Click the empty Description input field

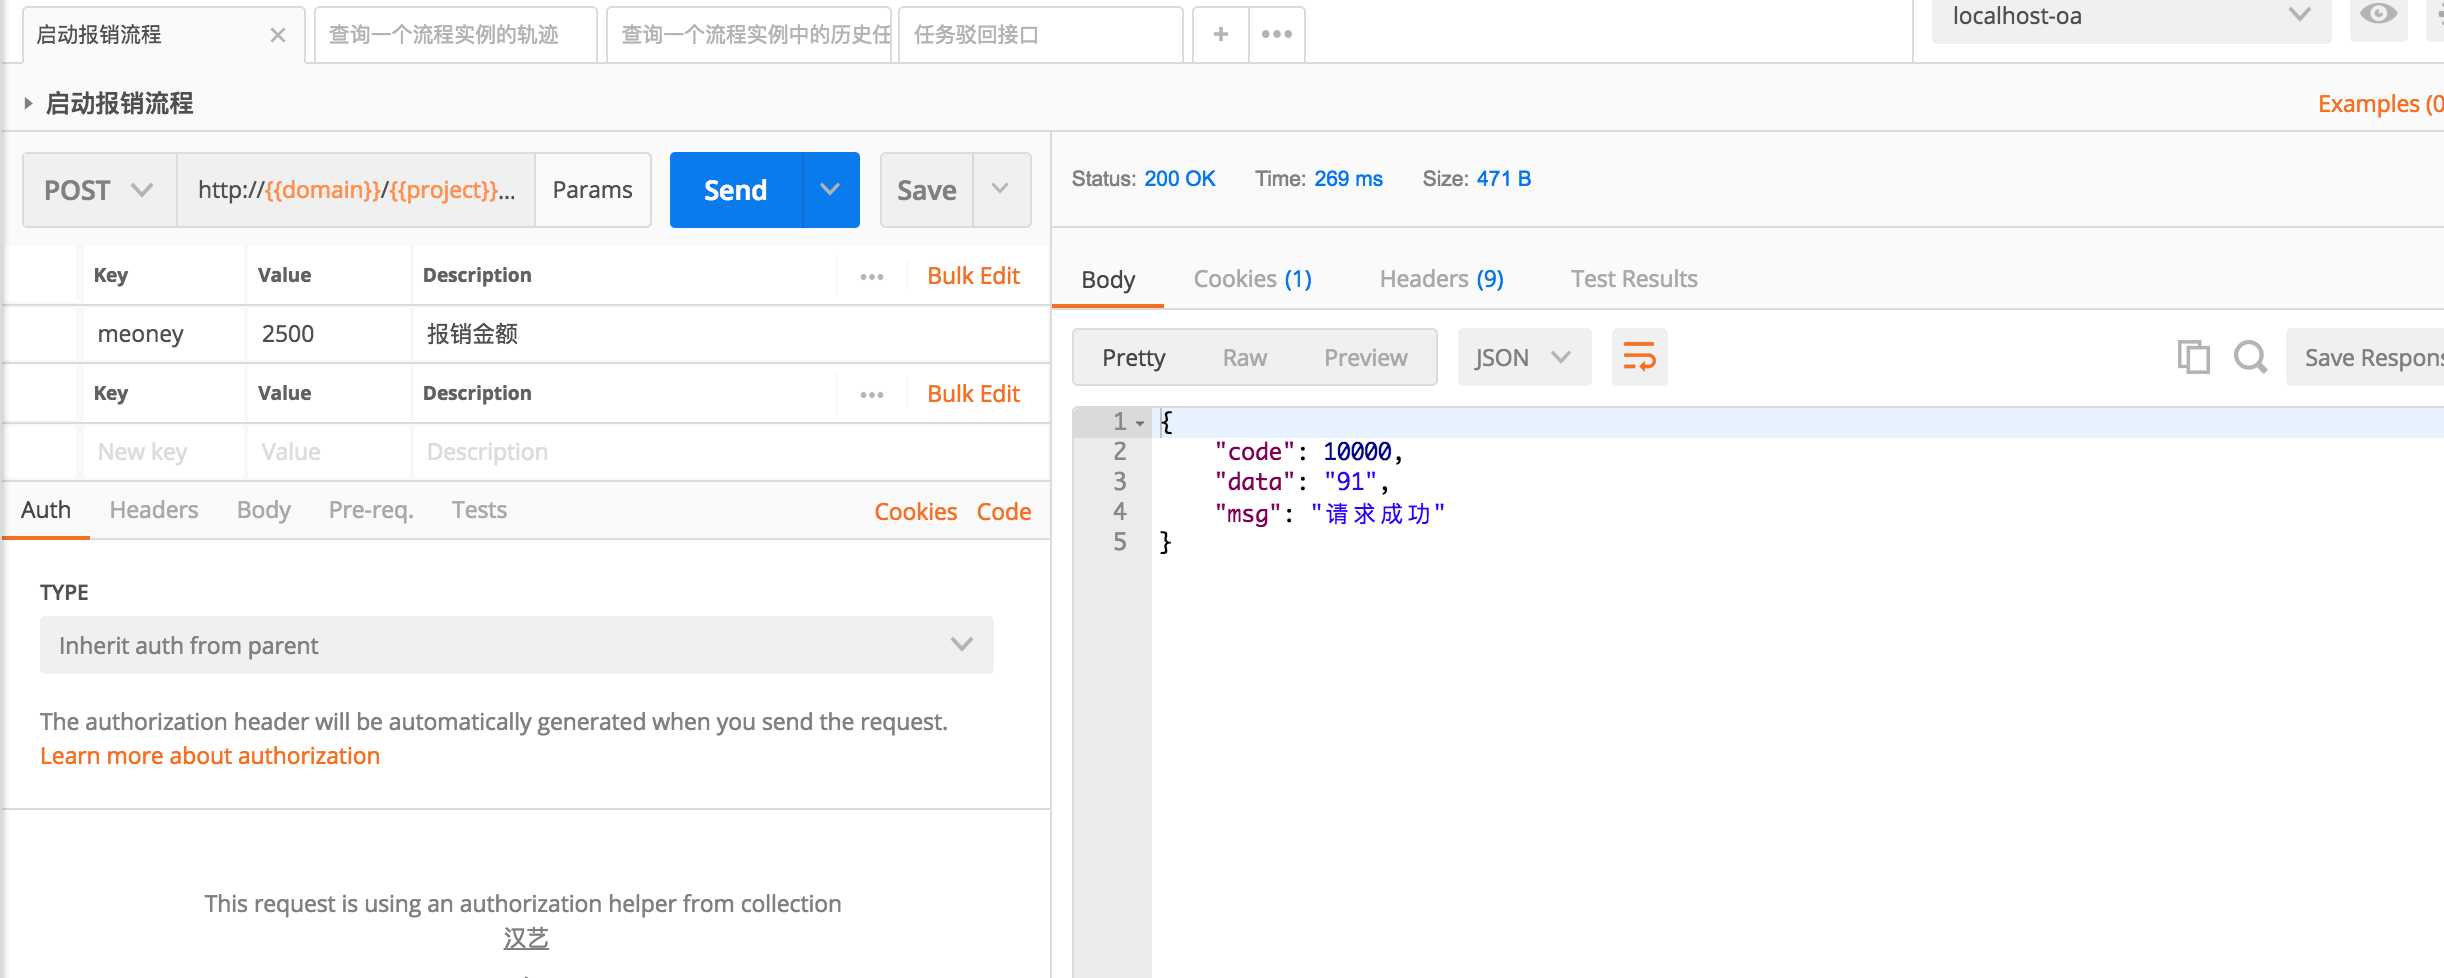coord(730,452)
